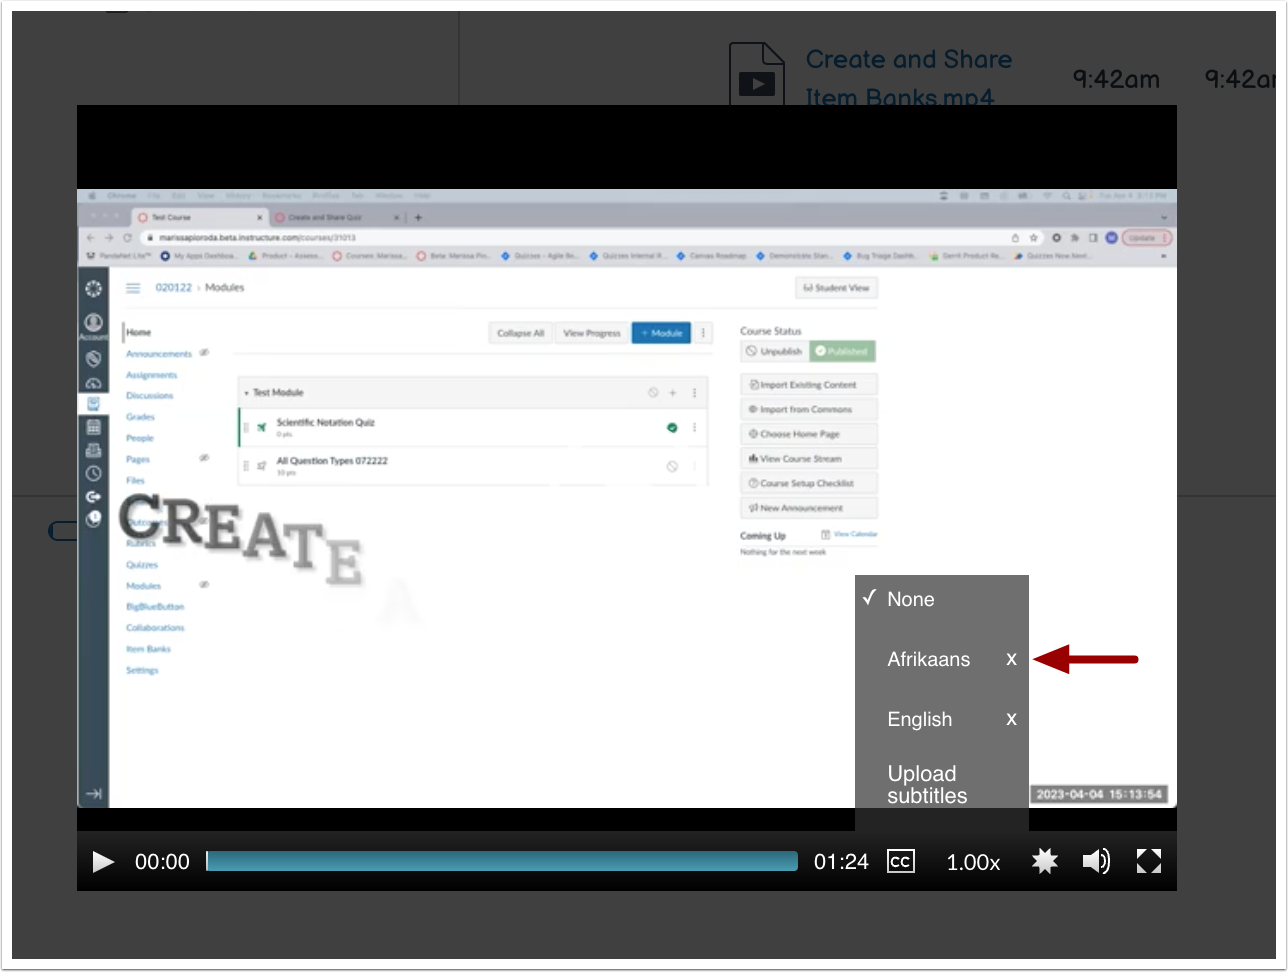Collapse the Test Module section
This screenshot has width=1288, height=972.
[x=246, y=392]
